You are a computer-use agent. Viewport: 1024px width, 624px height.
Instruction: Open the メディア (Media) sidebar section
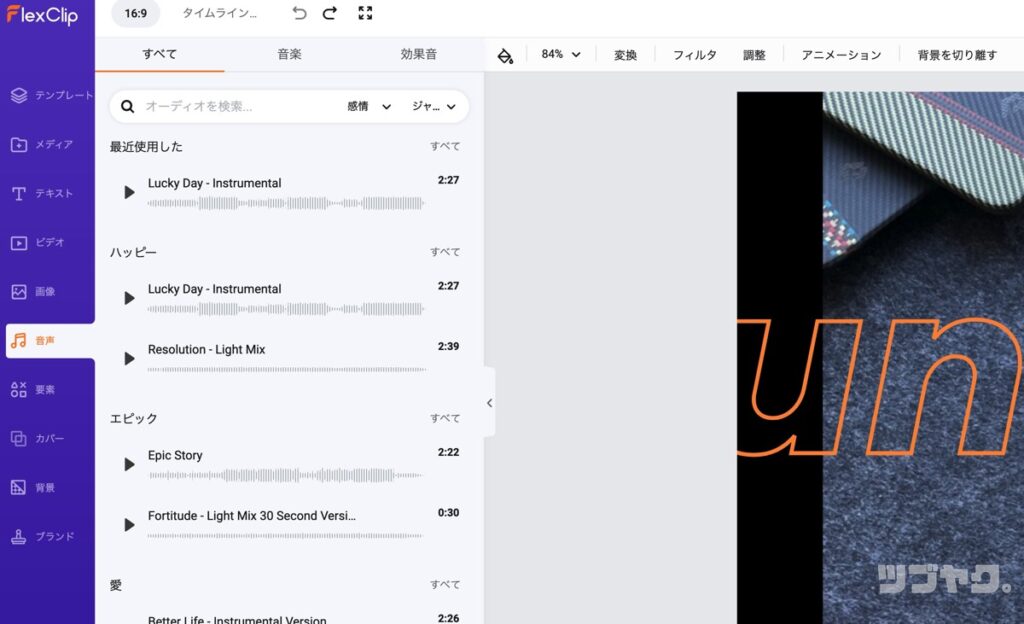42,144
